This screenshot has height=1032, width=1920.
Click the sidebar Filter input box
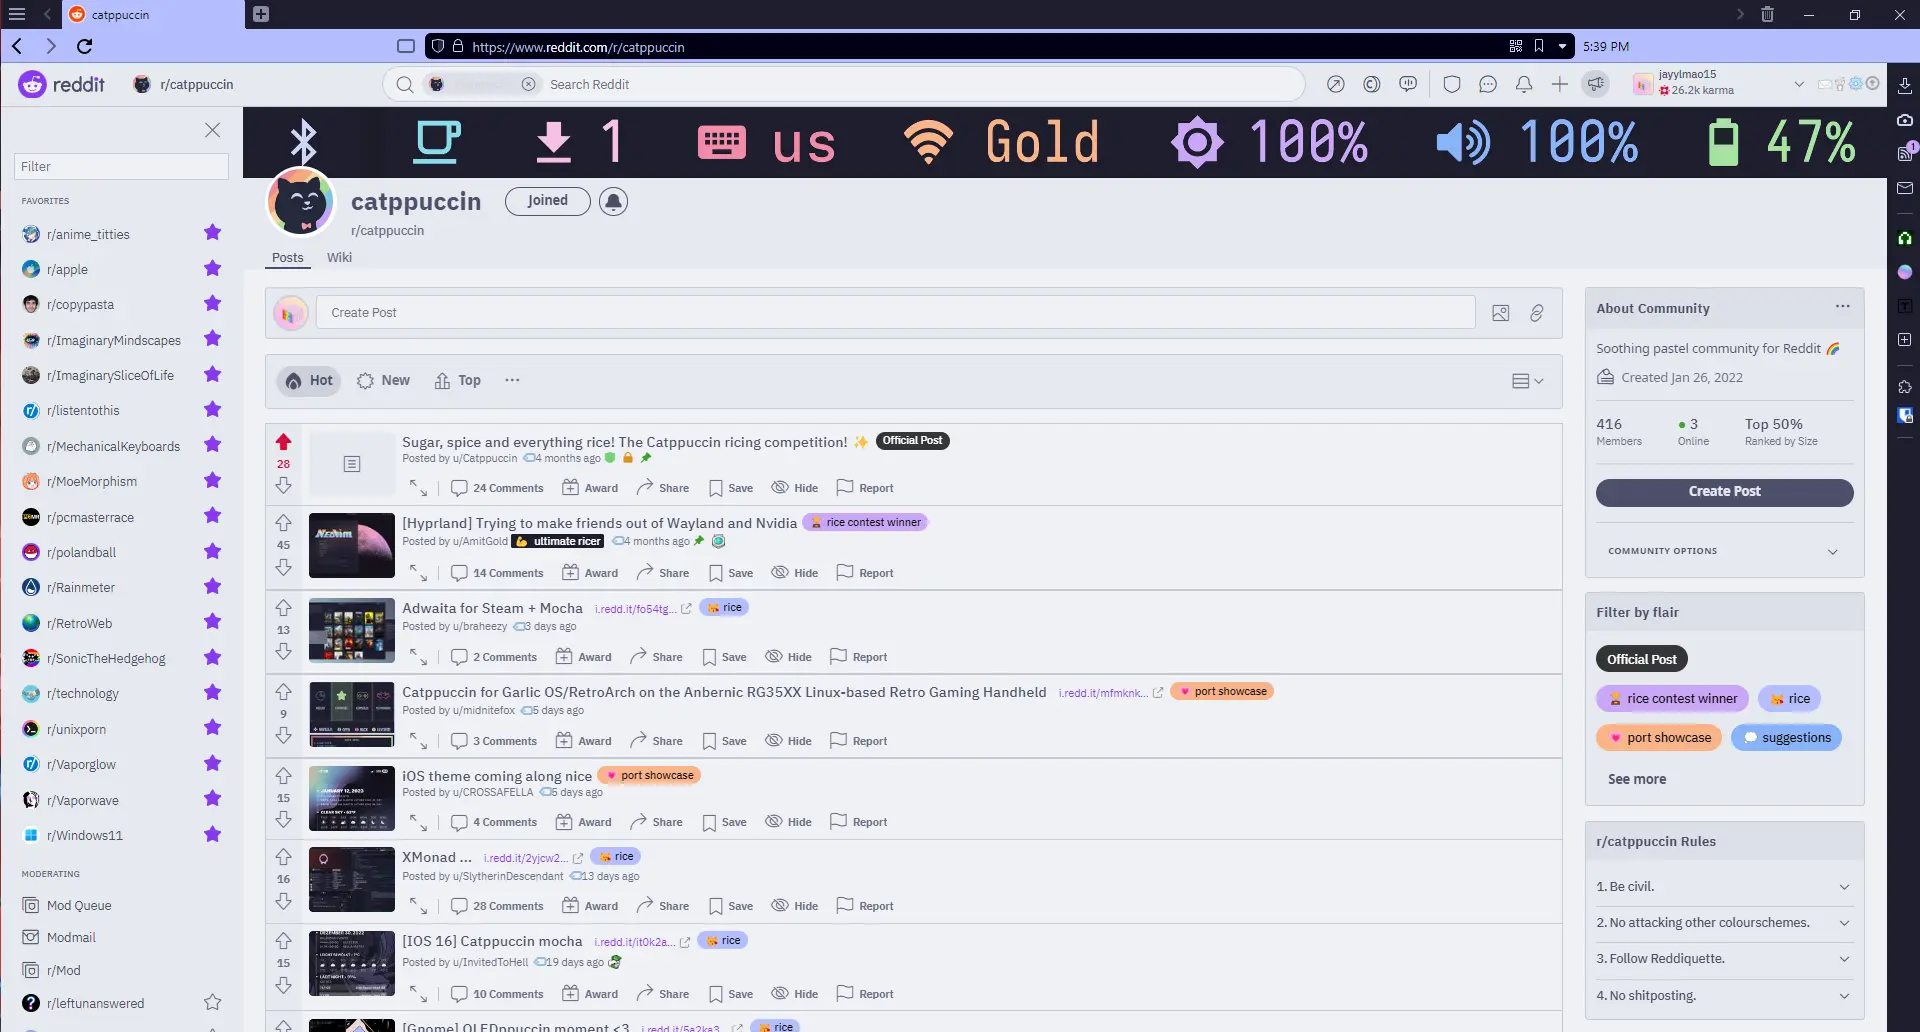[x=121, y=167]
